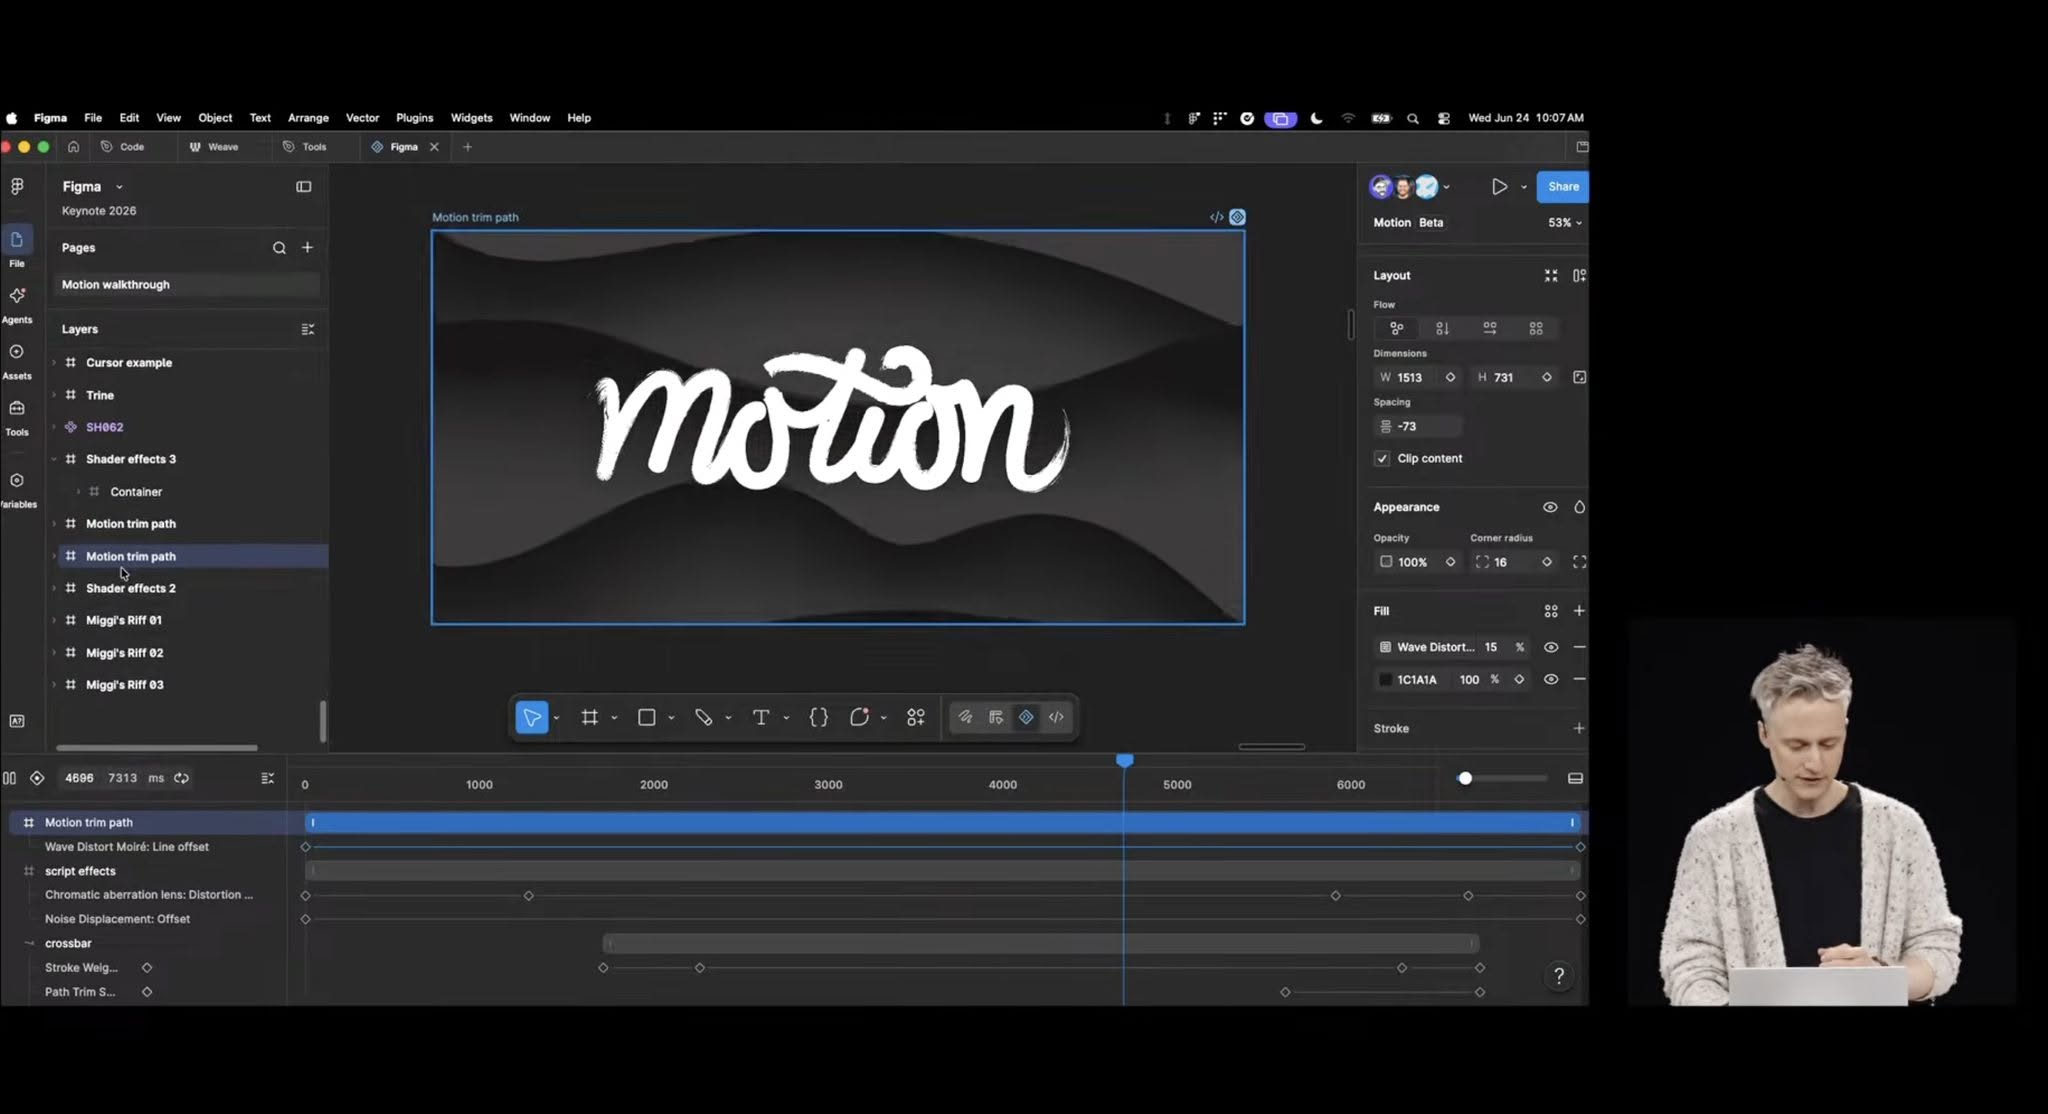
Task: Present the prototype with play icon
Action: pos(1499,187)
